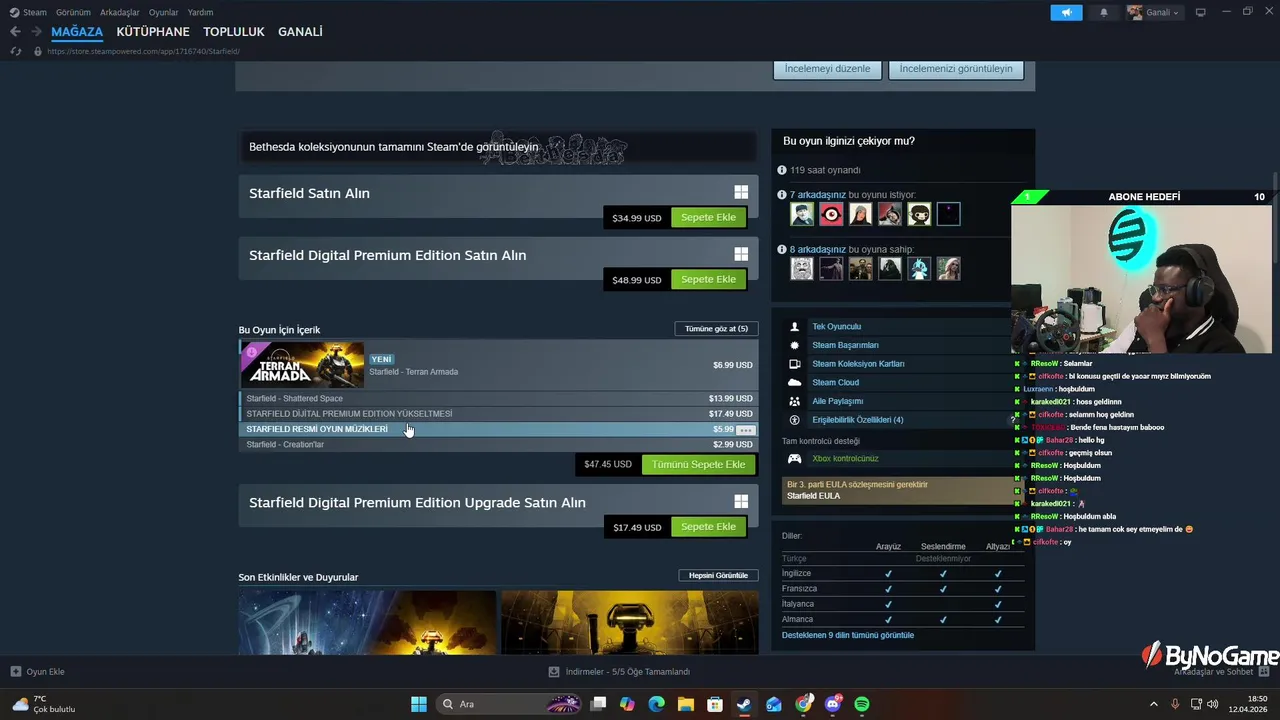This screenshot has height=720, width=1280.
Task: Open the notifications bell icon
Action: pos(1104,12)
